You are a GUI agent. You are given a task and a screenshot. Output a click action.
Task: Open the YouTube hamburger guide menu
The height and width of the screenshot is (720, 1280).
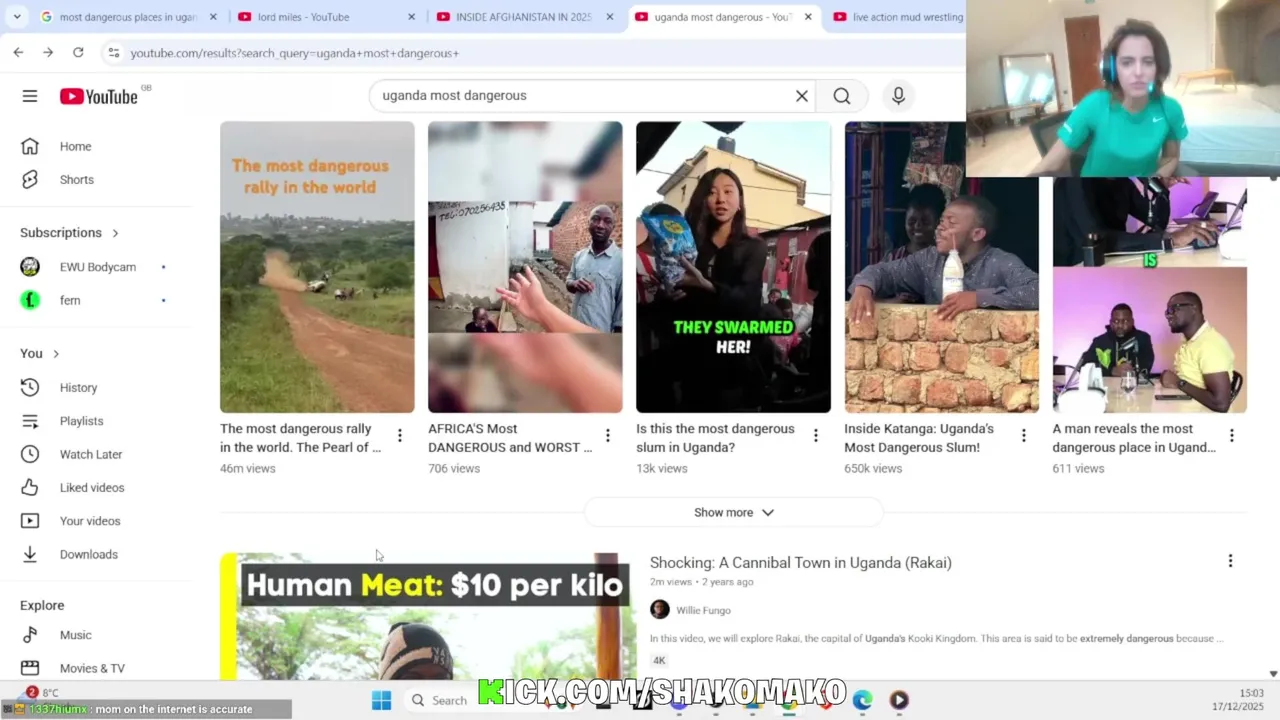click(30, 96)
